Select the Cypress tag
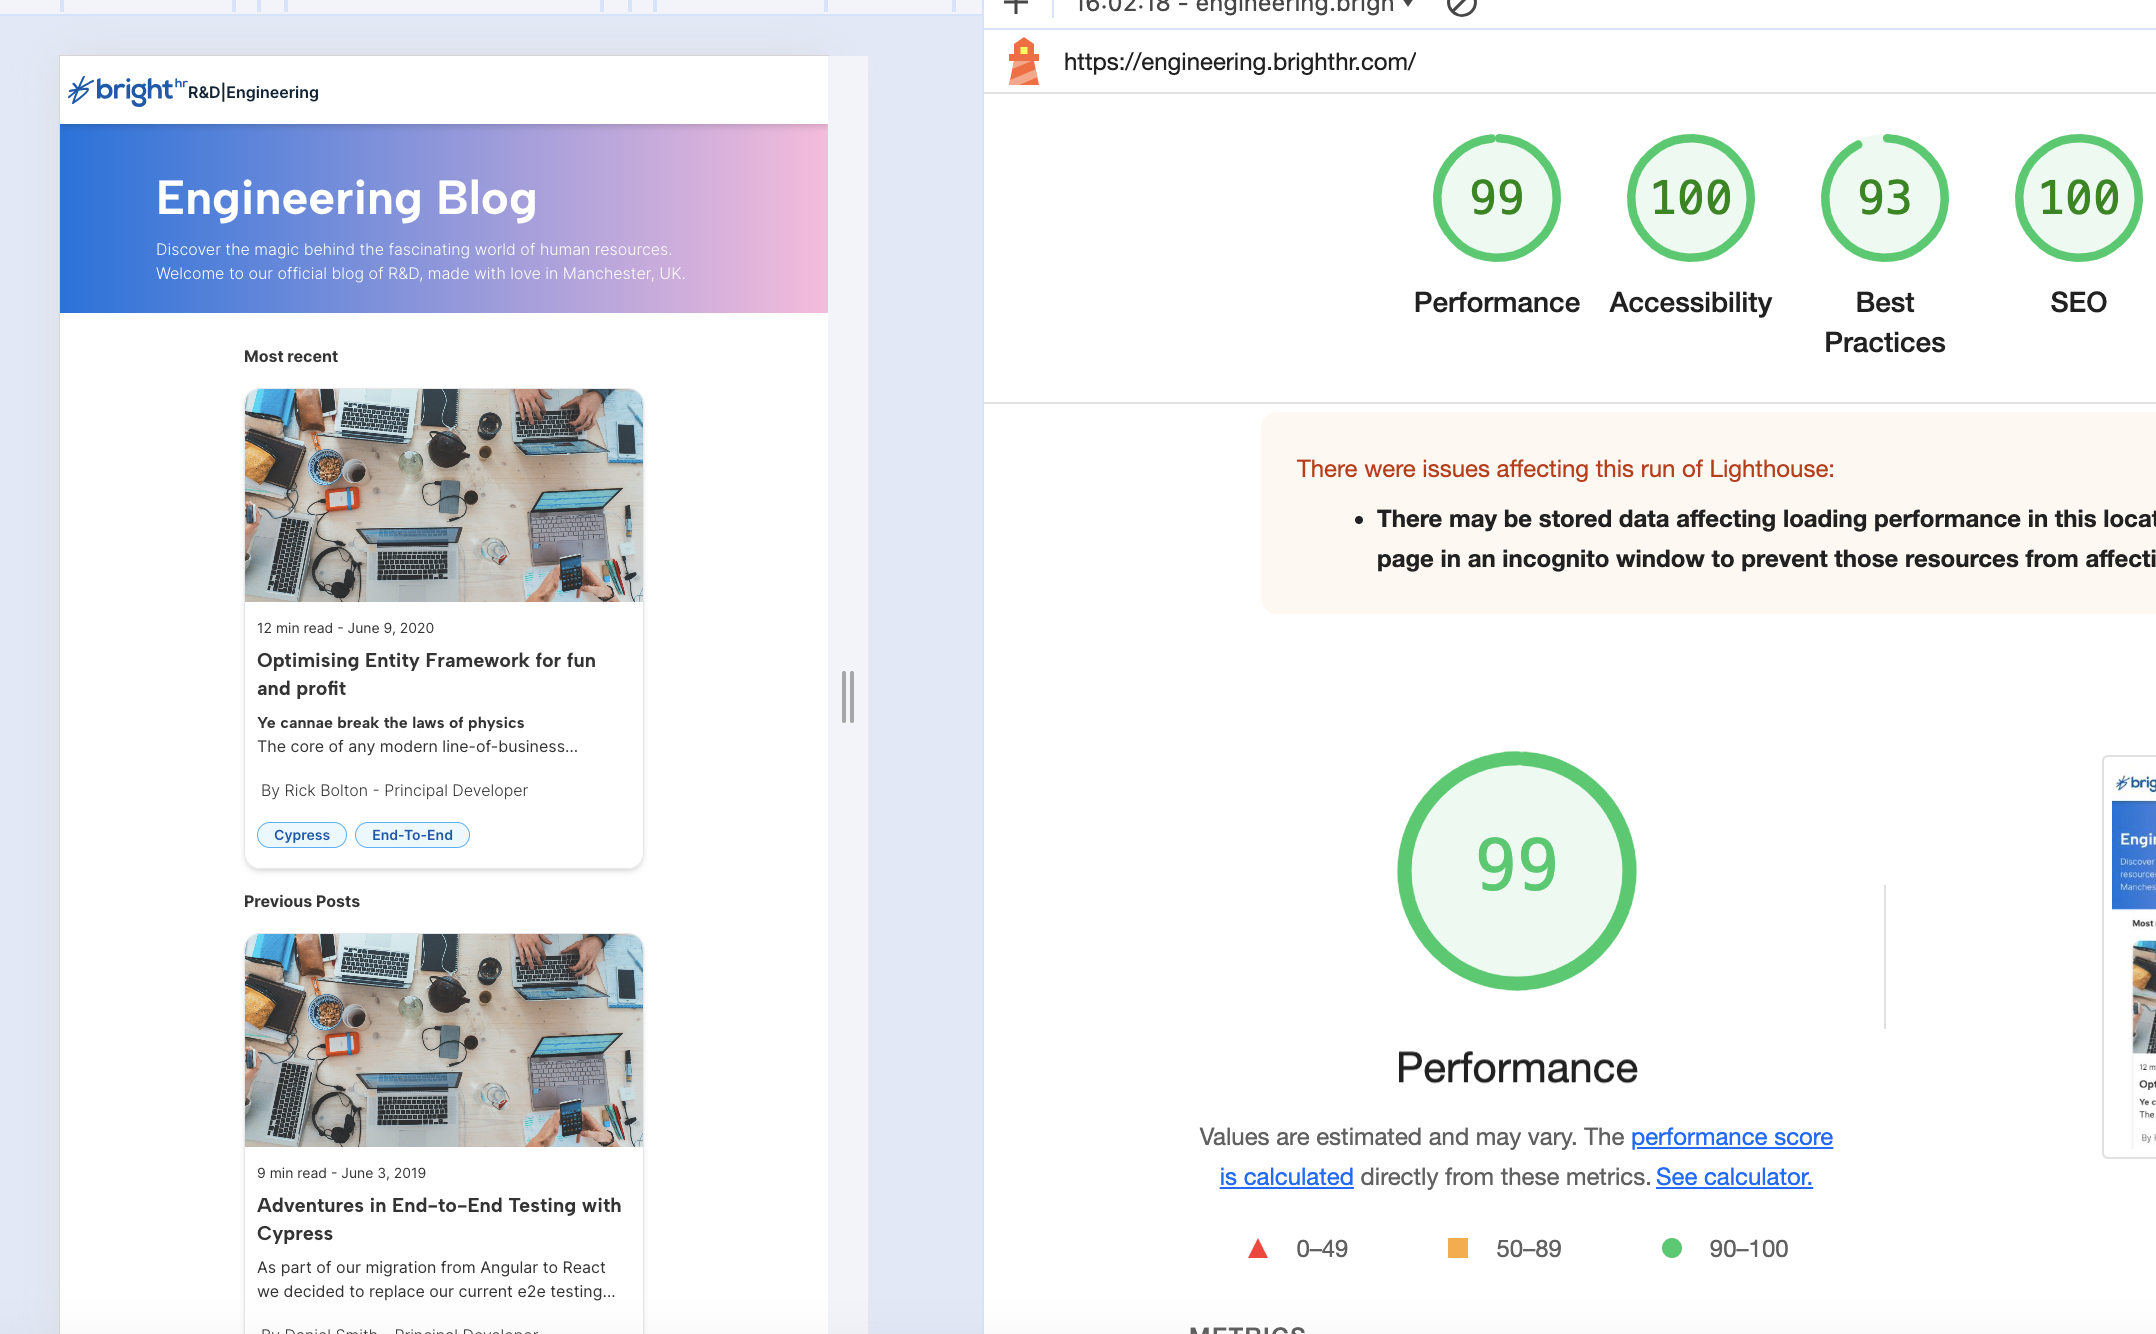2156x1334 pixels. click(301, 835)
